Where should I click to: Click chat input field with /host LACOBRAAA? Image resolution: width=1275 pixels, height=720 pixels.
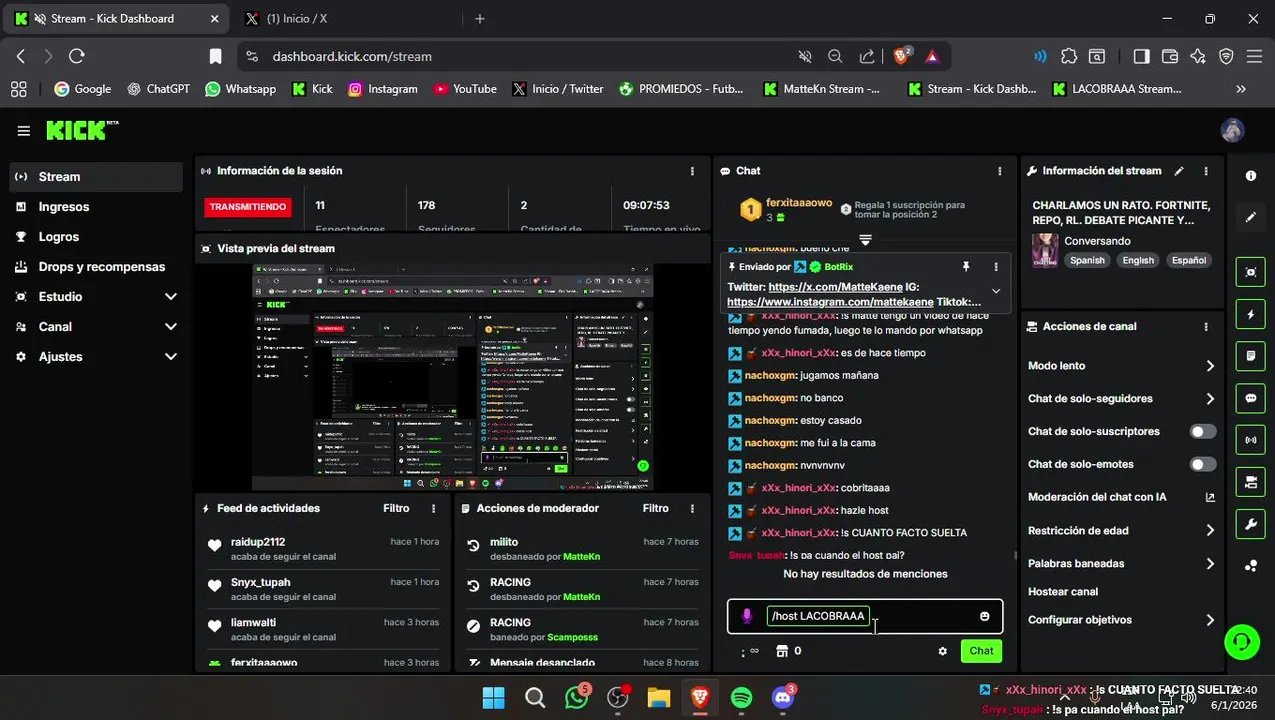click(x=865, y=616)
